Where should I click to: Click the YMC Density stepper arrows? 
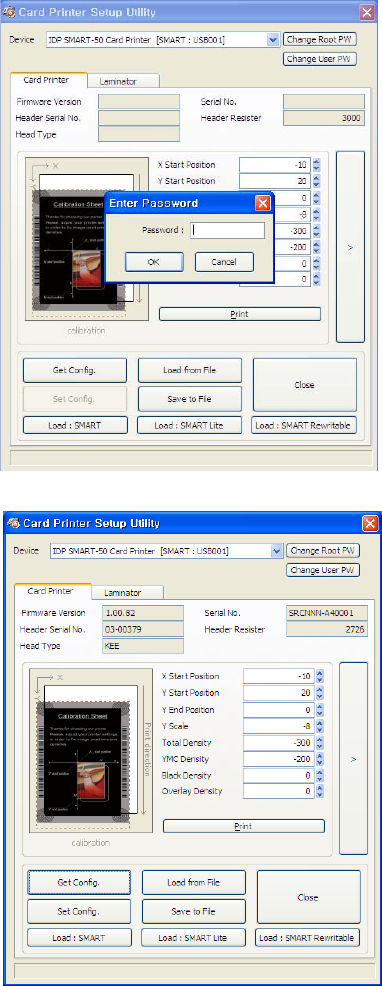point(320,759)
